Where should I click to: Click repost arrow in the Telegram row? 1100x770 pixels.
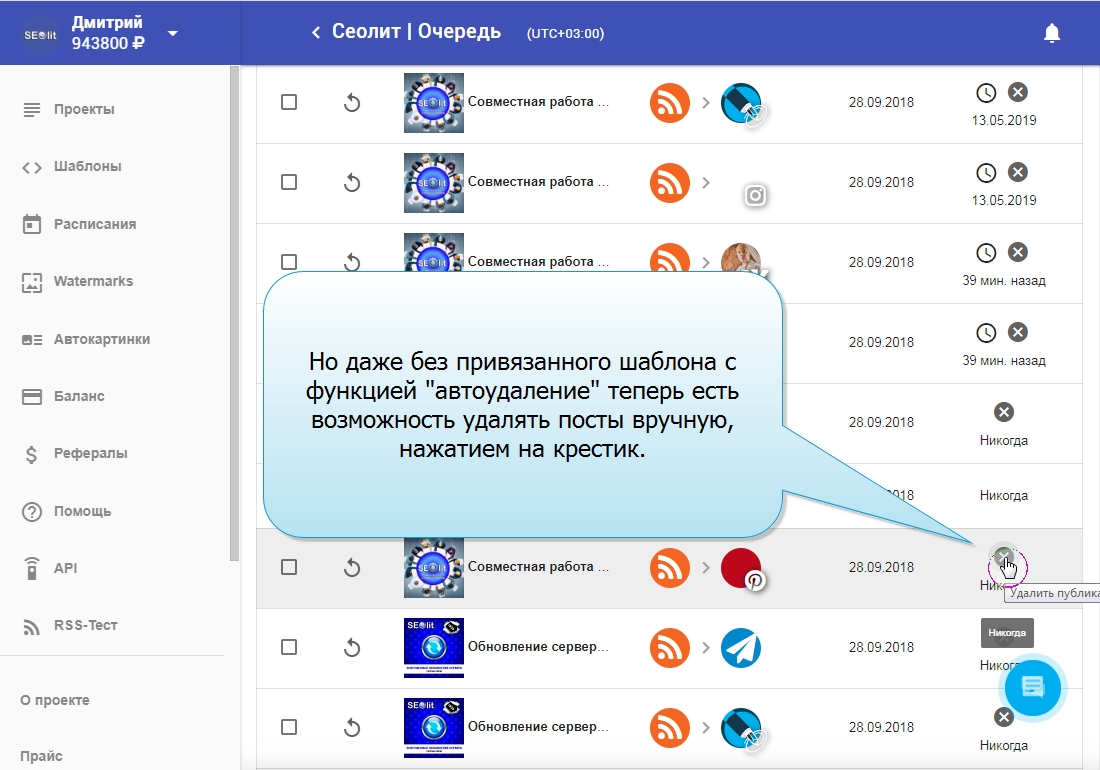click(351, 647)
